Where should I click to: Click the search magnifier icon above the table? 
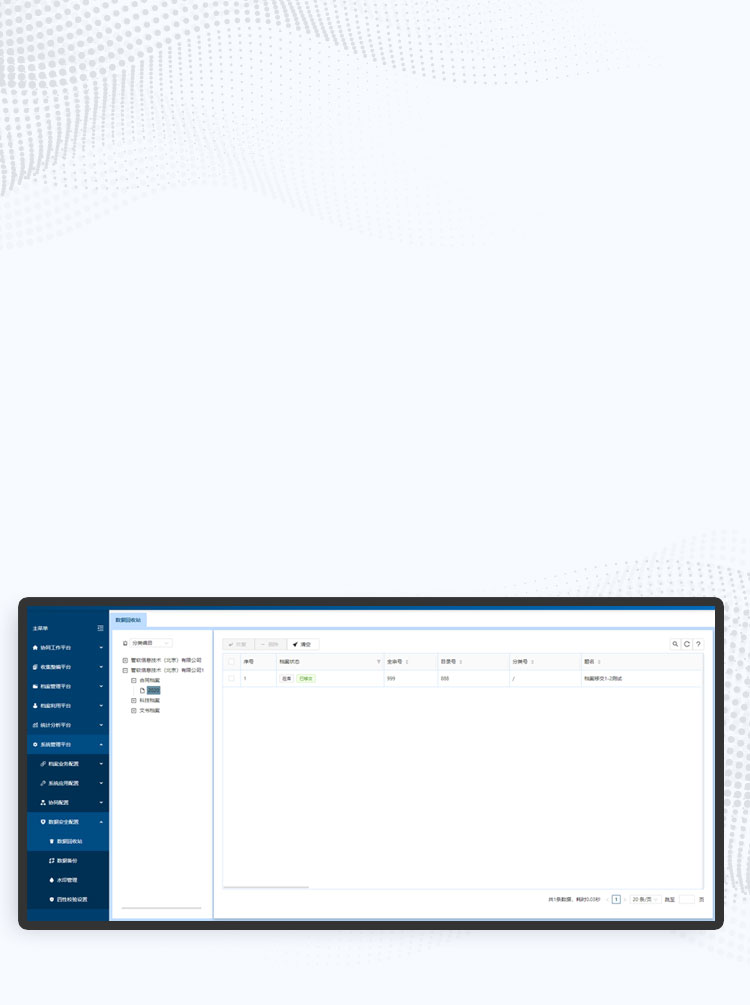point(675,645)
